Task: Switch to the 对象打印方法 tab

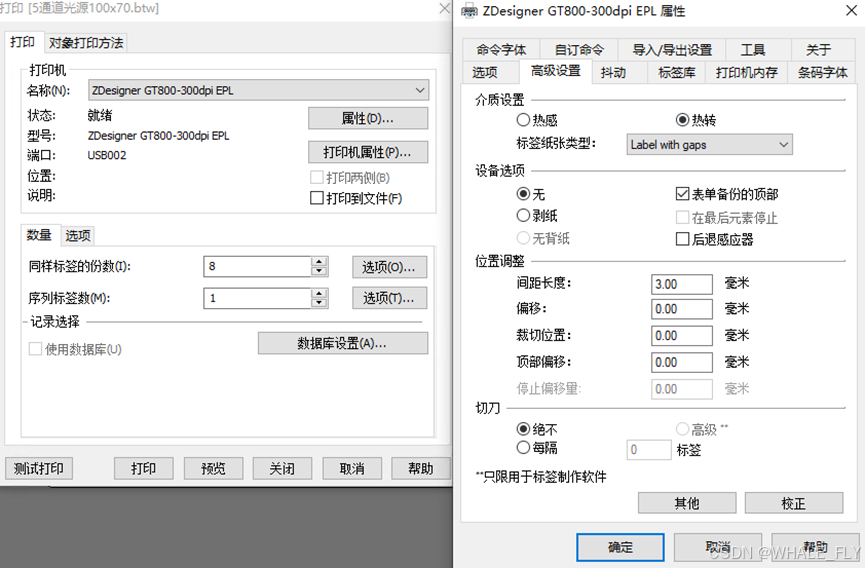Action: 86,43
